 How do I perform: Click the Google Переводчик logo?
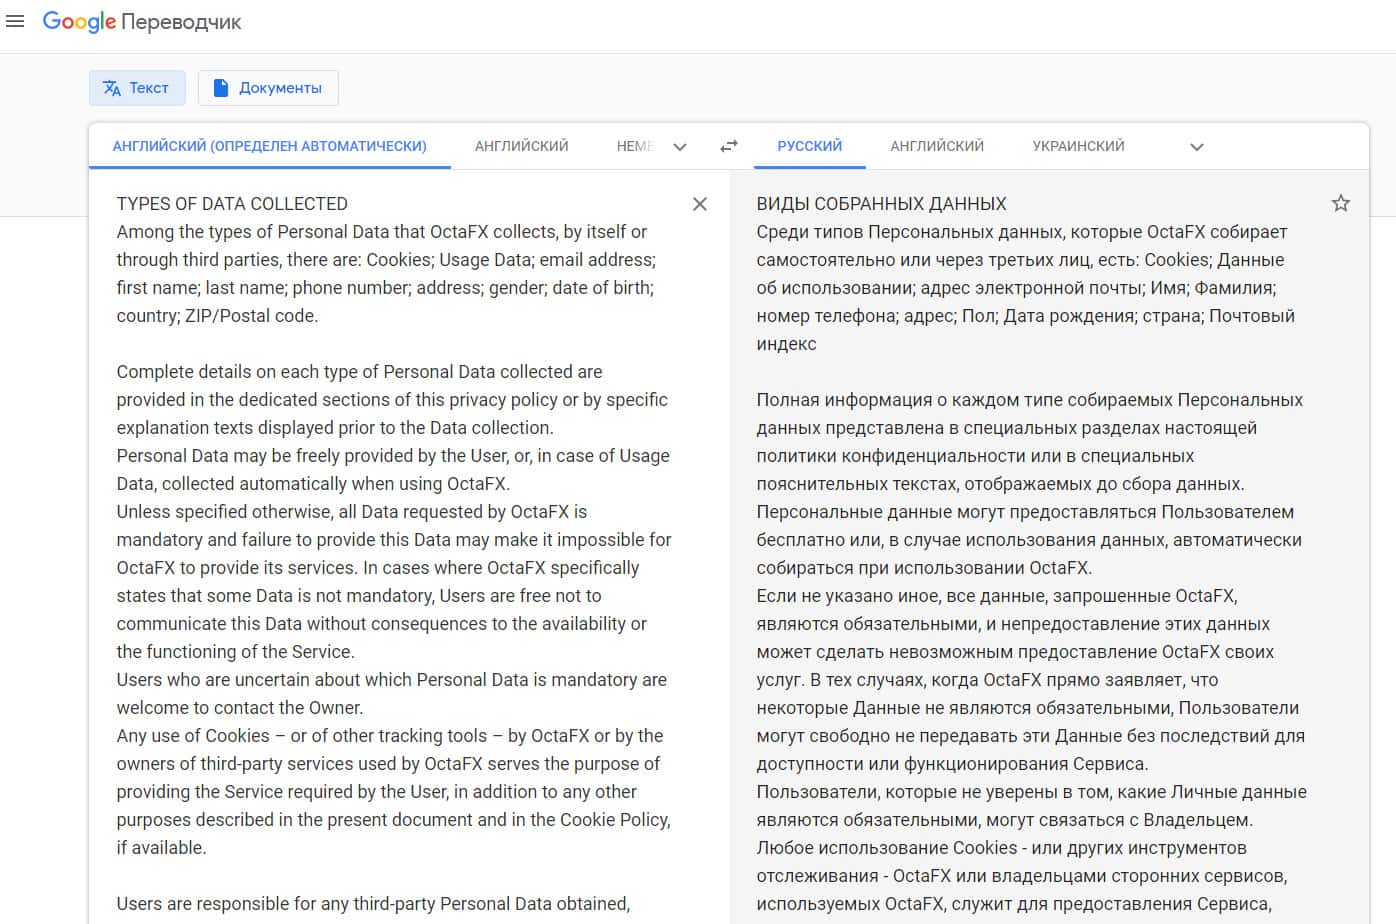click(x=141, y=22)
